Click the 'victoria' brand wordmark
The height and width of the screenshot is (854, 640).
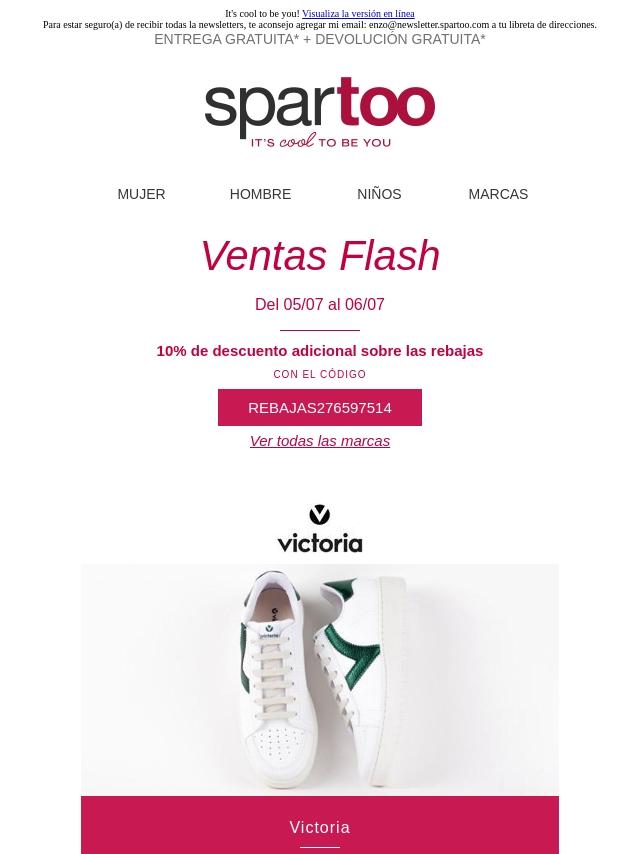point(320,544)
